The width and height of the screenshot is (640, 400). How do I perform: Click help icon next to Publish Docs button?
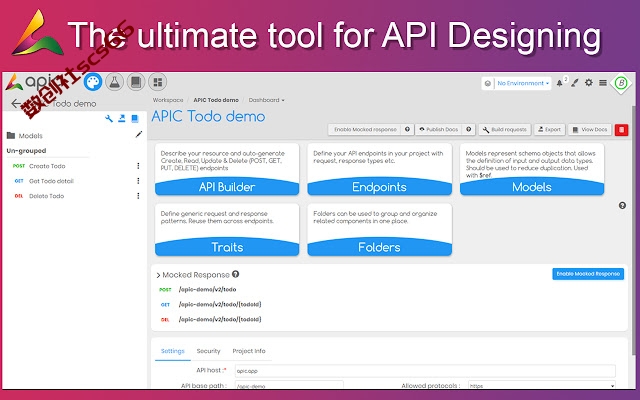coord(469,129)
